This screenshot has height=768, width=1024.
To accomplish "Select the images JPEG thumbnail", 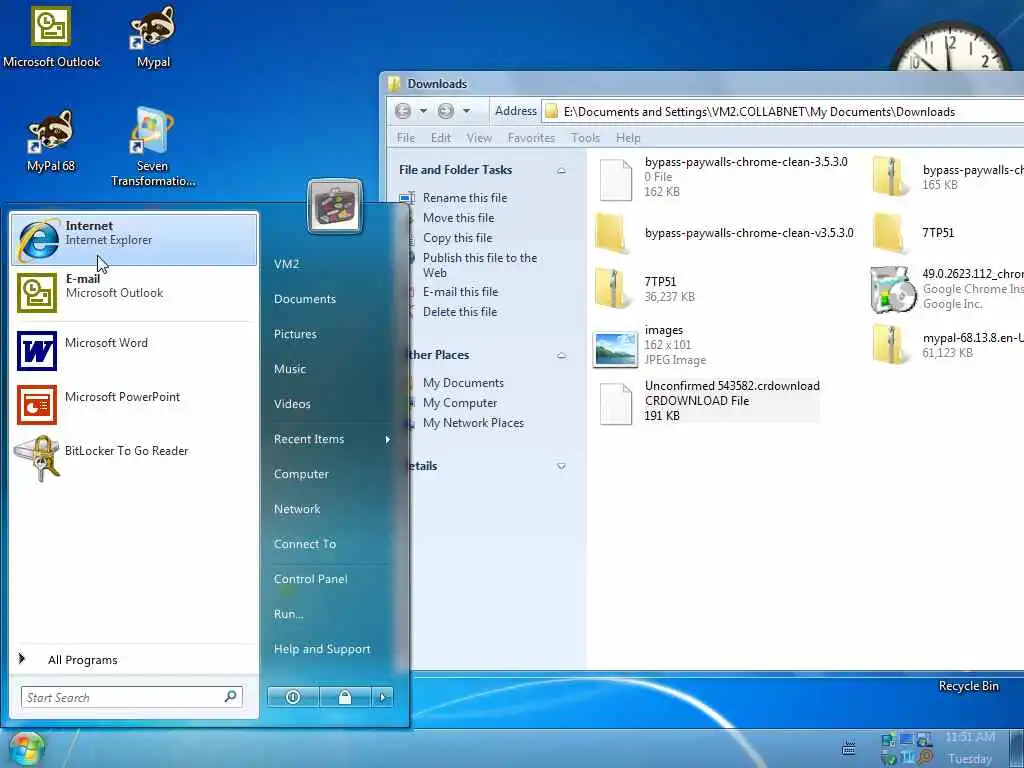I will tap(615, 349).
